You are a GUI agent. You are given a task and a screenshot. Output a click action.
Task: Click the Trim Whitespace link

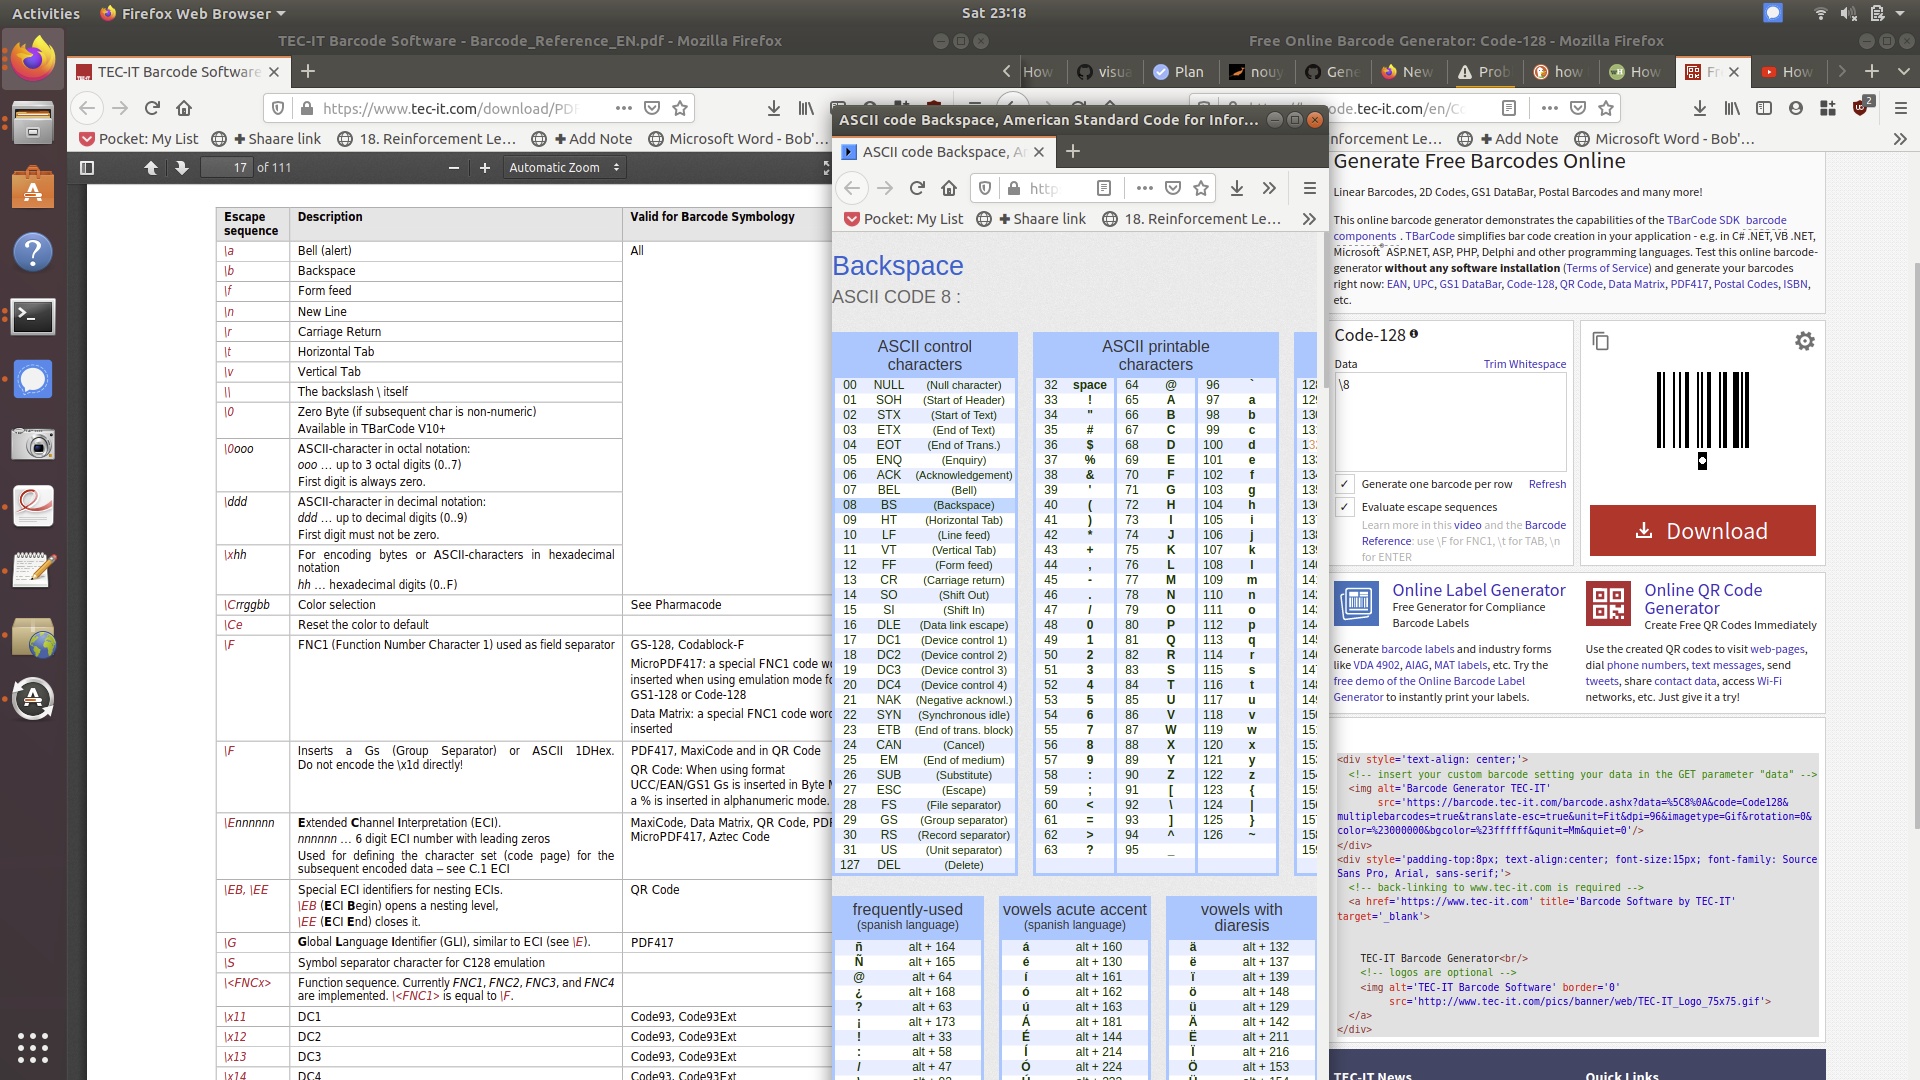[1524, 364]
